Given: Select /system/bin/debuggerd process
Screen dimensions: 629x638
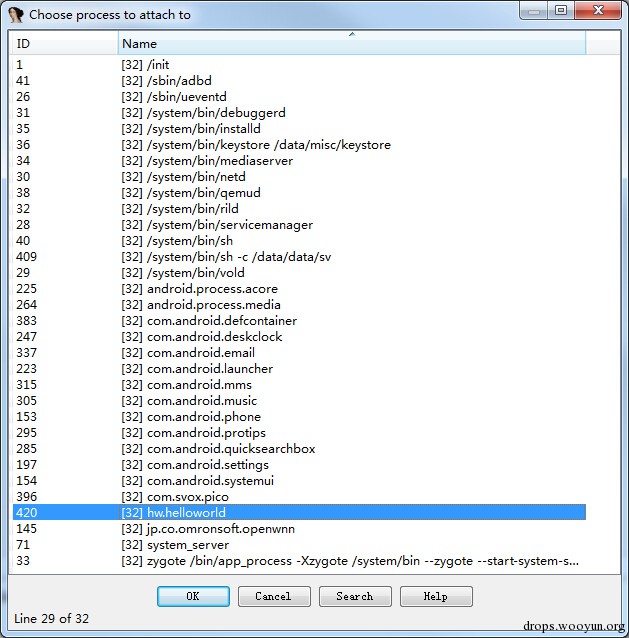Looking at the screenshot, I should tap(299, 113).
